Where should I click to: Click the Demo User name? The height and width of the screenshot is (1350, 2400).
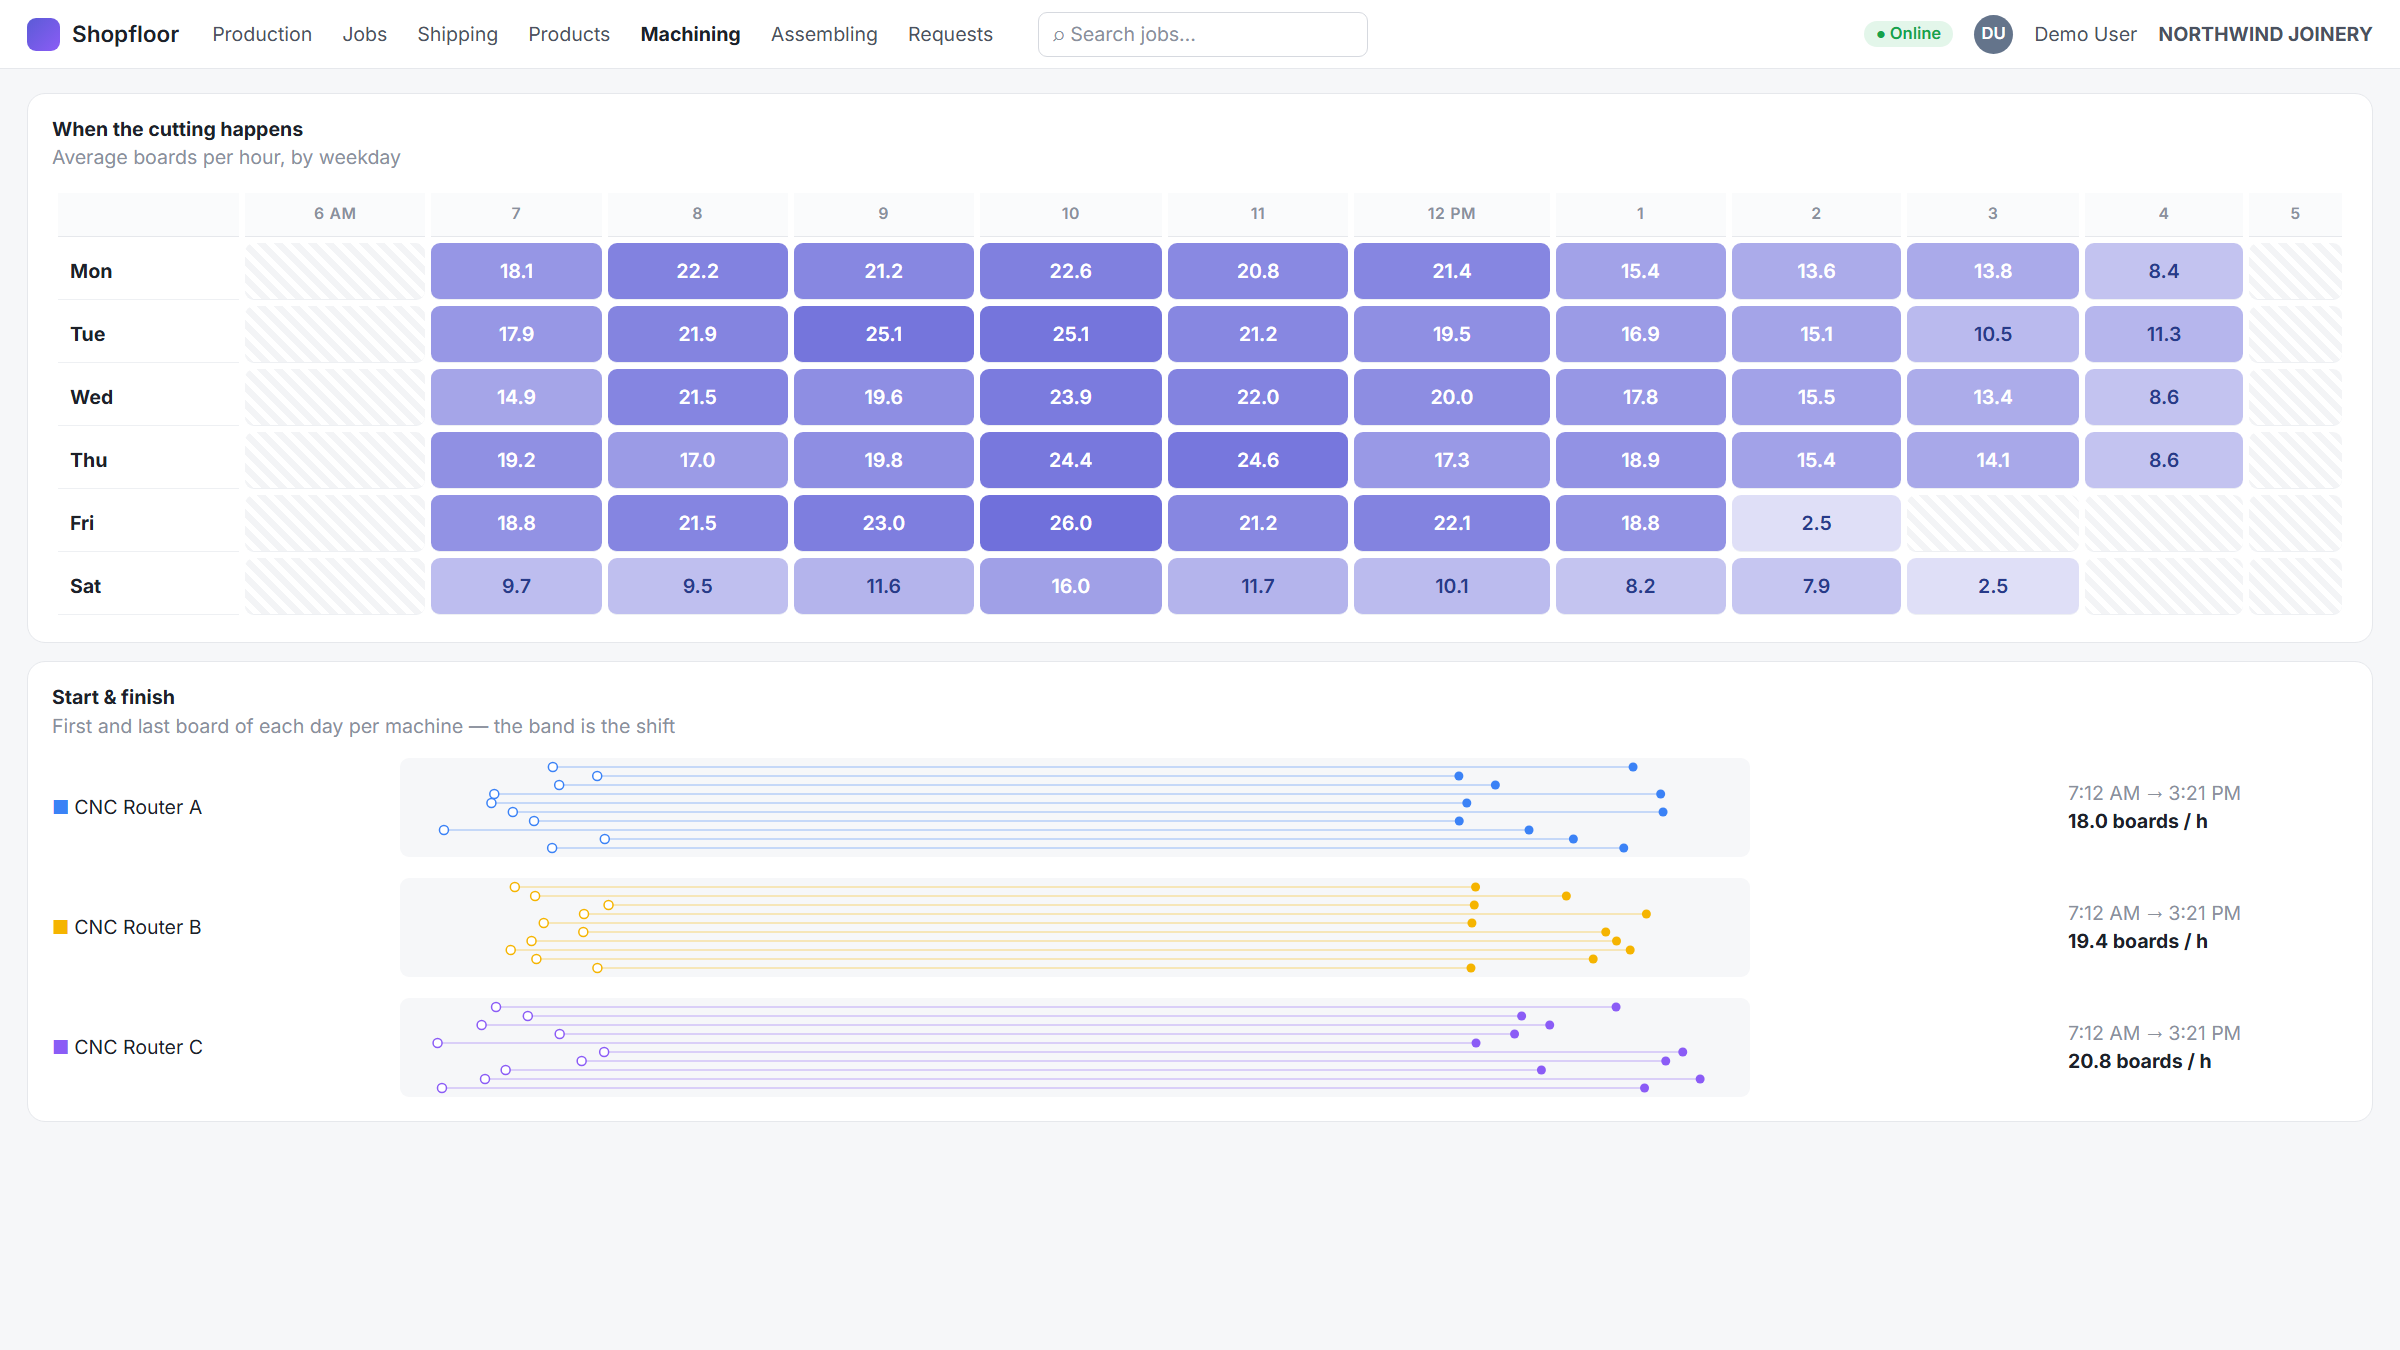(2085, 34)
